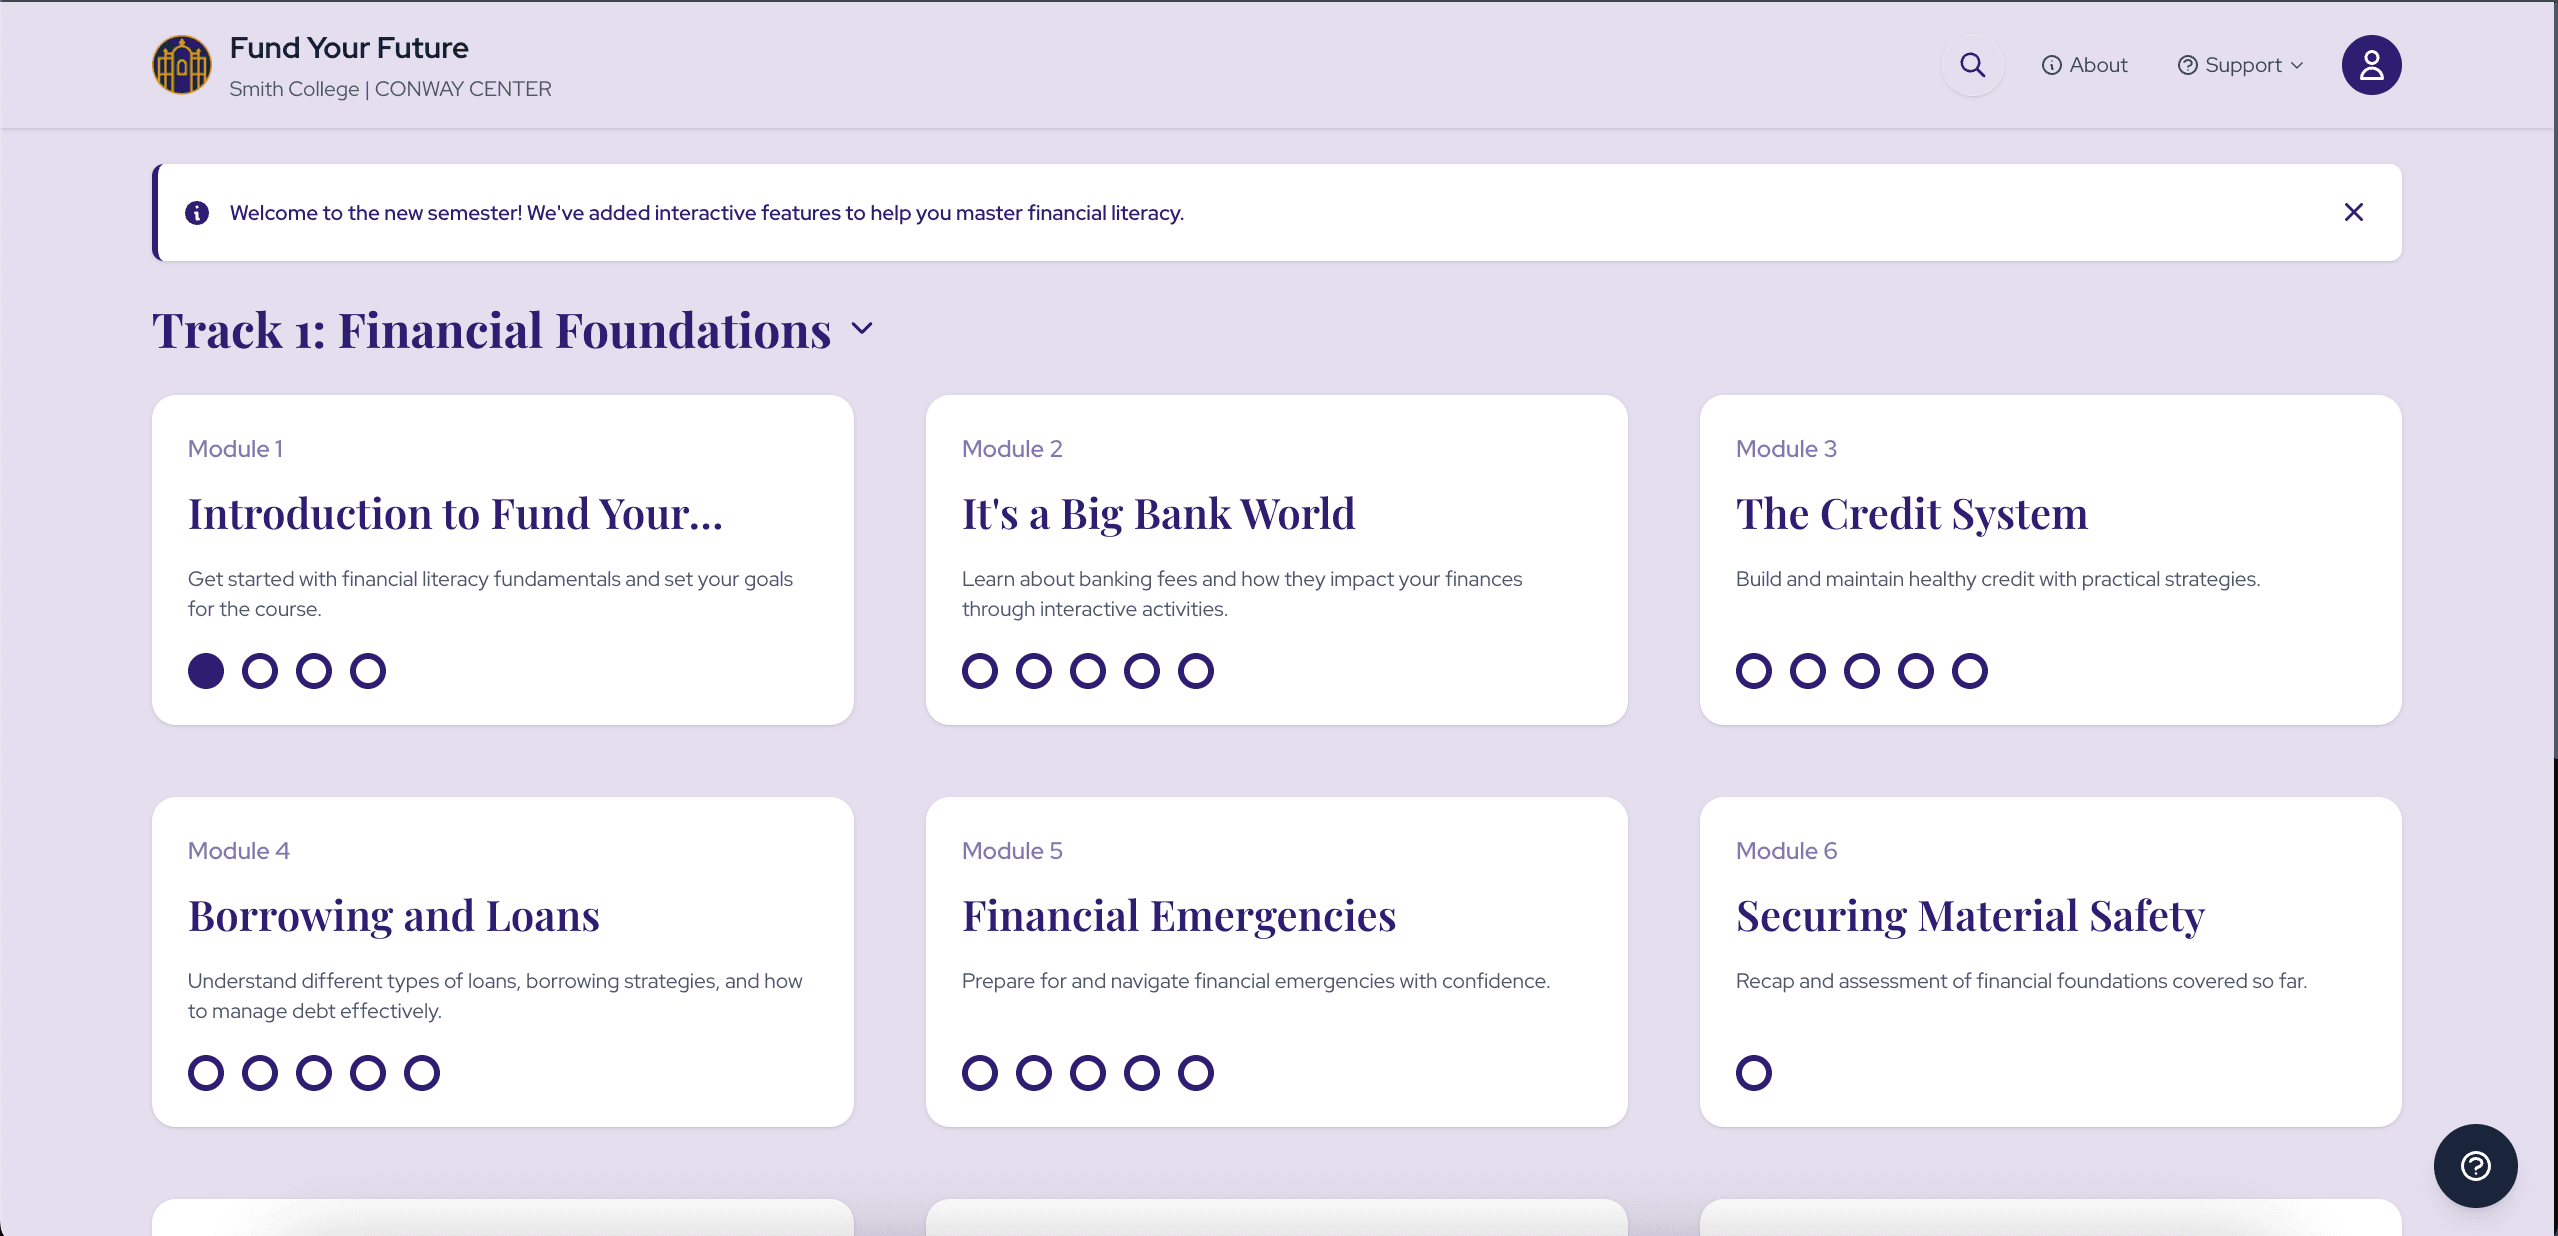Click the info icon beside About
Image resolution: width=2558 pixels, height=1236 pixels.
(x=2051, y=65)
